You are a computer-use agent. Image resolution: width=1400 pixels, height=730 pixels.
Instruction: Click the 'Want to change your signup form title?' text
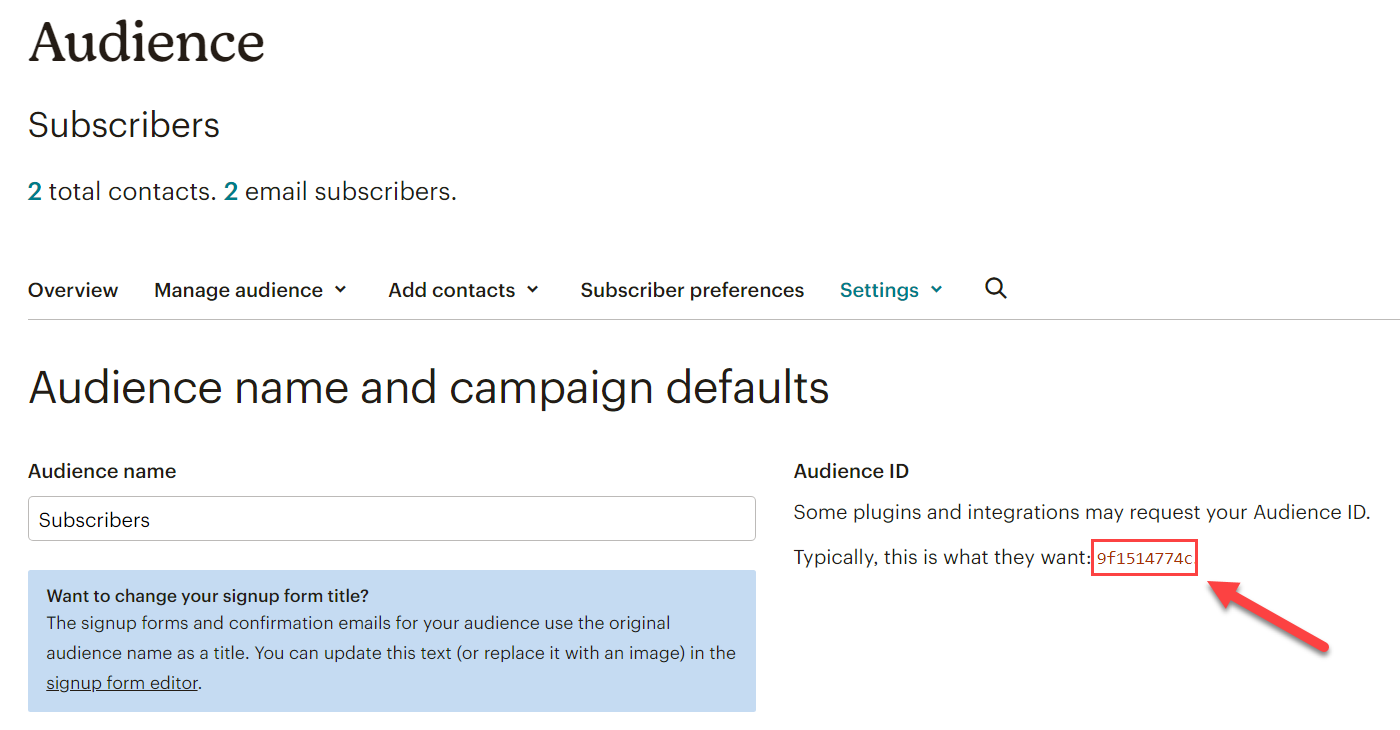click(x=208, y=597)
